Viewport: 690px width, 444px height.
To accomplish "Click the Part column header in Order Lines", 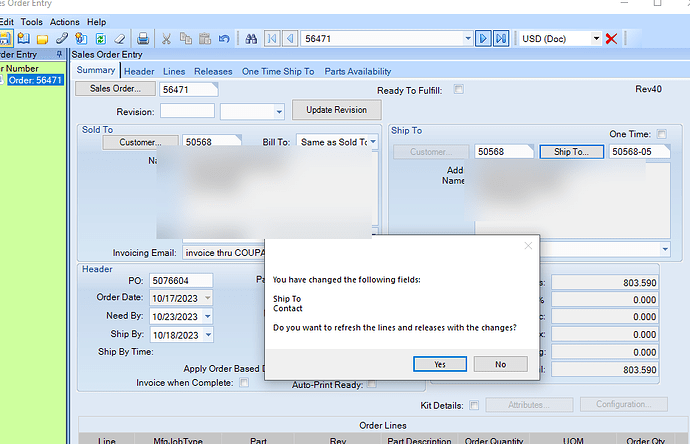I will 258,440.
